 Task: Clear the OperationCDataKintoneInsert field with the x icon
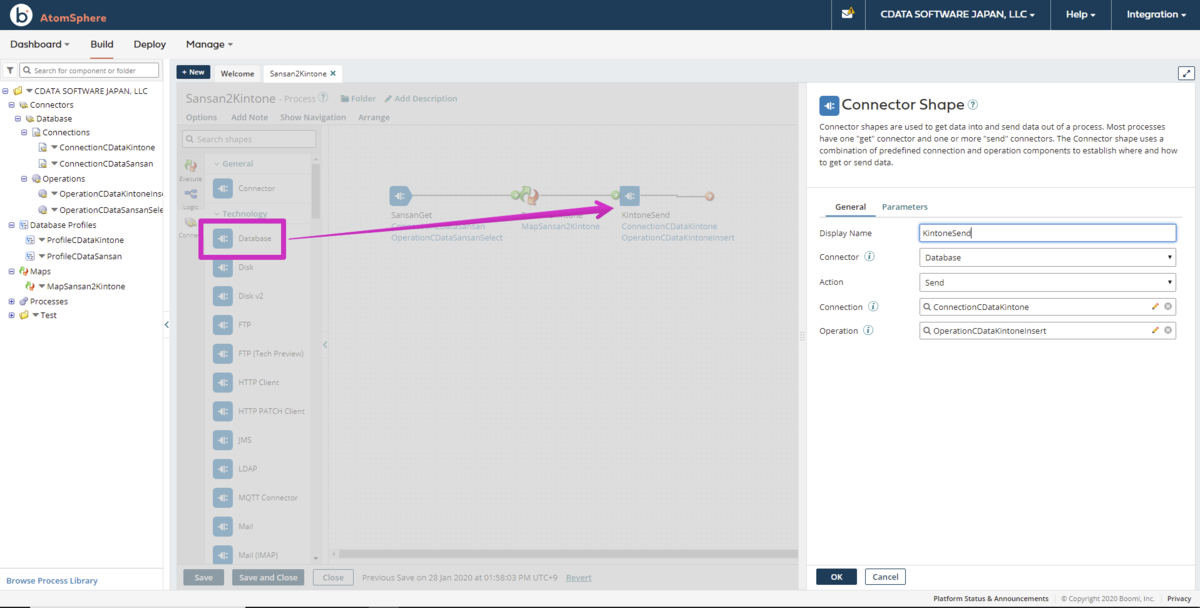pyautogui.click(x=1168, y=330)
